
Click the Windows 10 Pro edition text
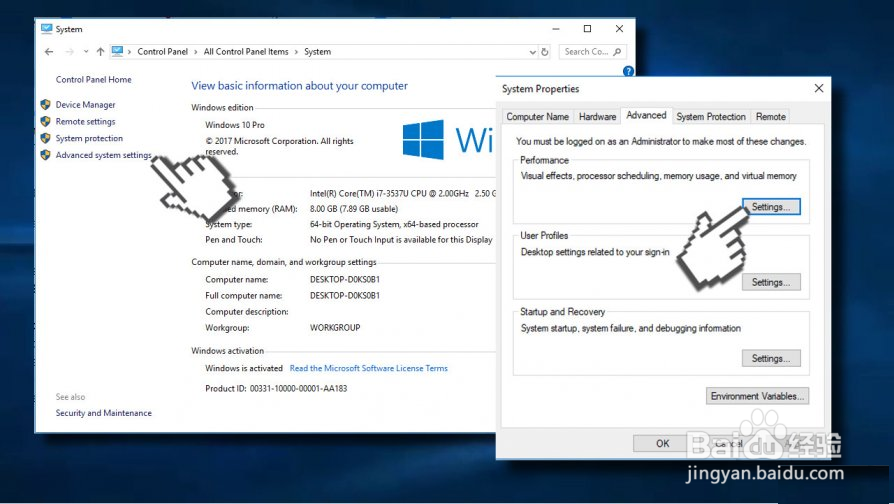tap(235, 125)
